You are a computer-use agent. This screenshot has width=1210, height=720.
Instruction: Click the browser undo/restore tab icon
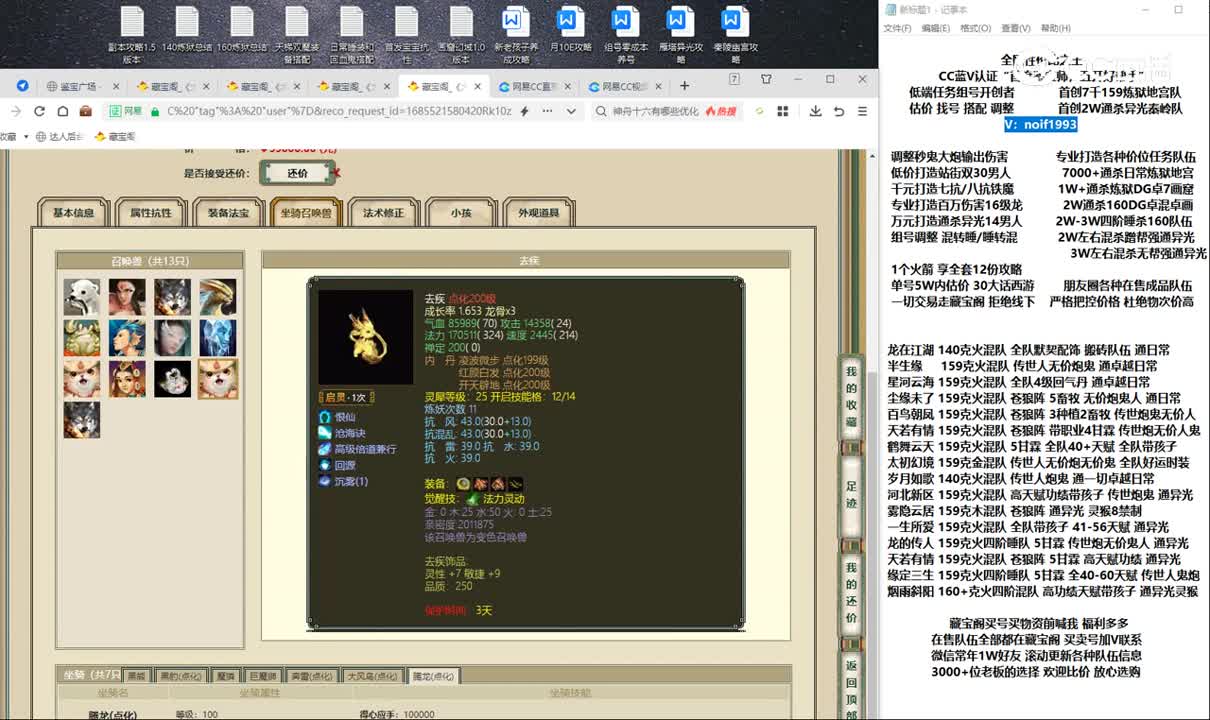click(838, 111)
